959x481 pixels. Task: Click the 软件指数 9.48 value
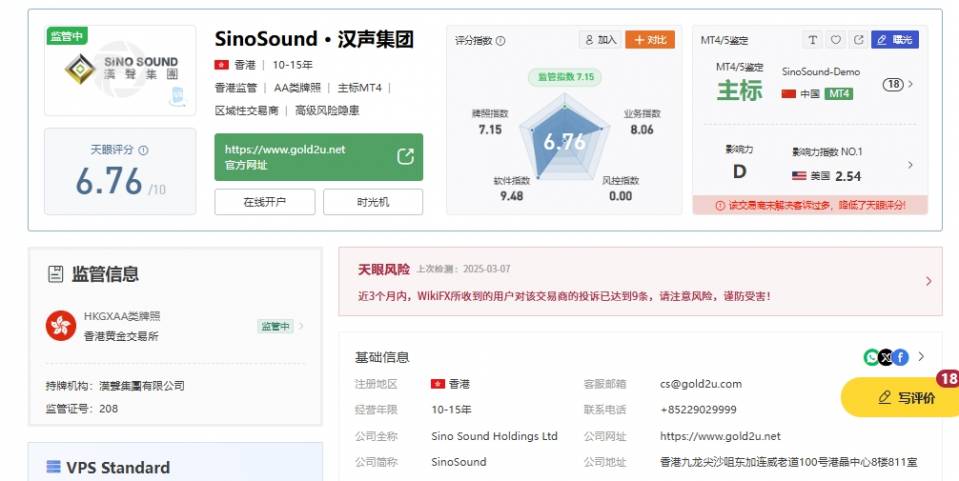[x=511, y=196]
